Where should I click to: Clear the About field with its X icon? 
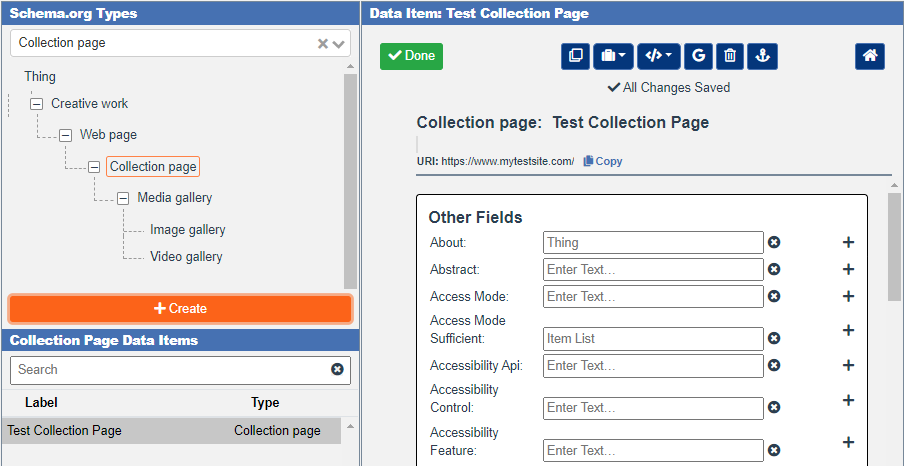pyautogui.click(x=774, y=242)
